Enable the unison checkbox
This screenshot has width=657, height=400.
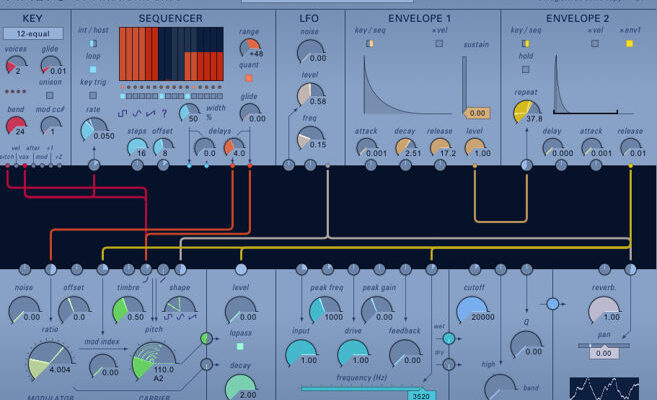49,96
